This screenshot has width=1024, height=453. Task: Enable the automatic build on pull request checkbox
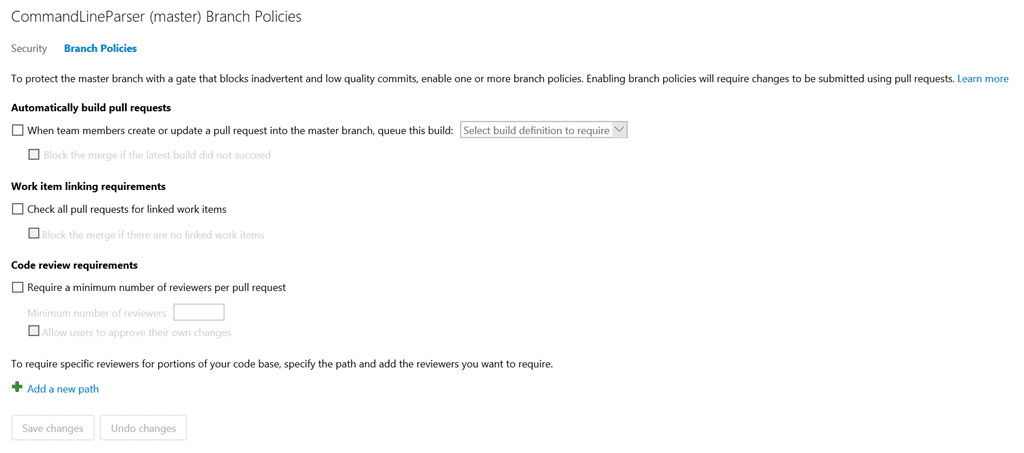click(18, 131)
